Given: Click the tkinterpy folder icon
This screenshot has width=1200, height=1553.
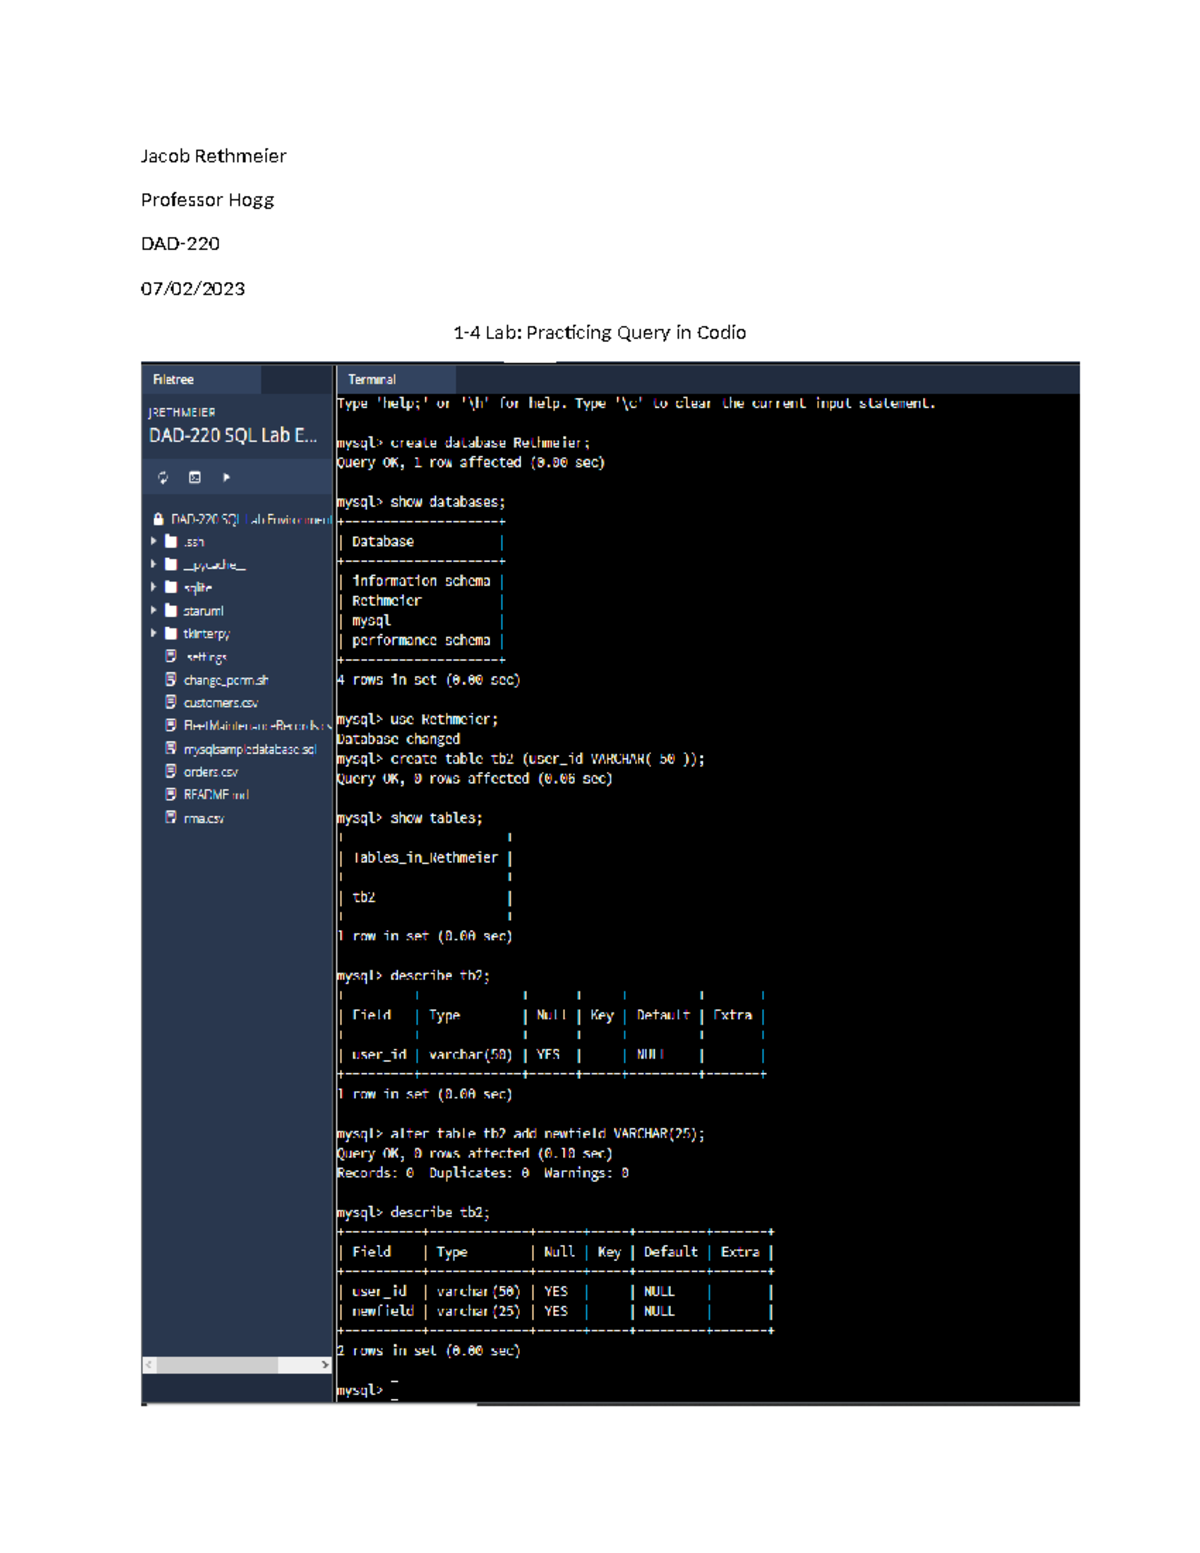Looking at the screenshot, I should click(170, 633).
